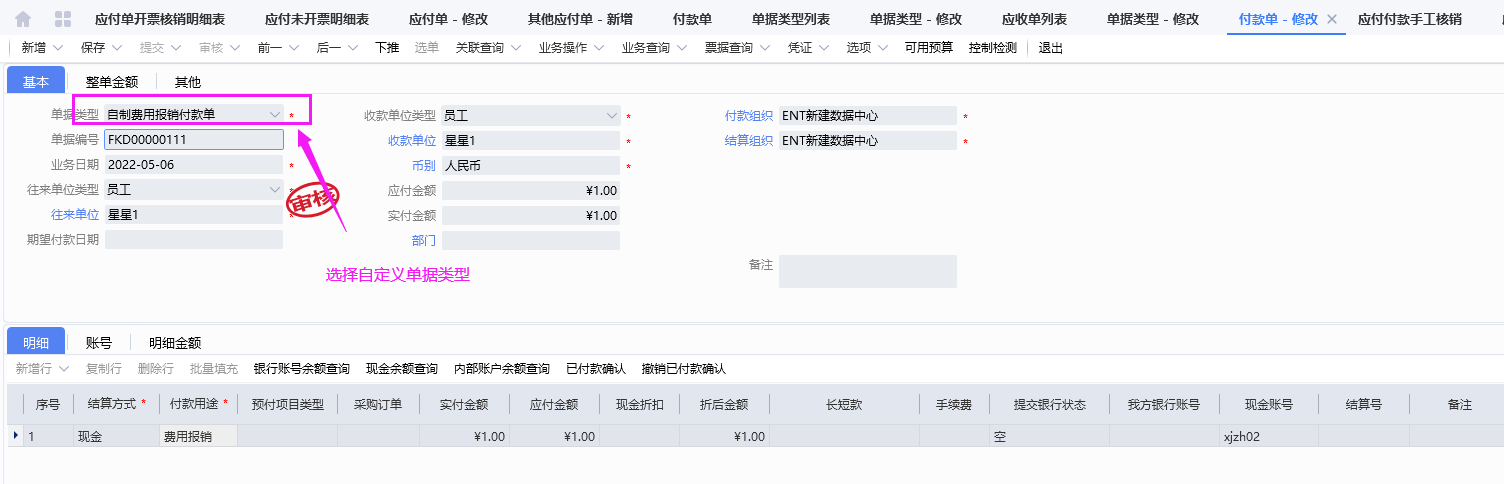The image size is (1504, 484).
Task: Open the 保存 toolbar dropdown arrow
Action: (x=118, y=48)
